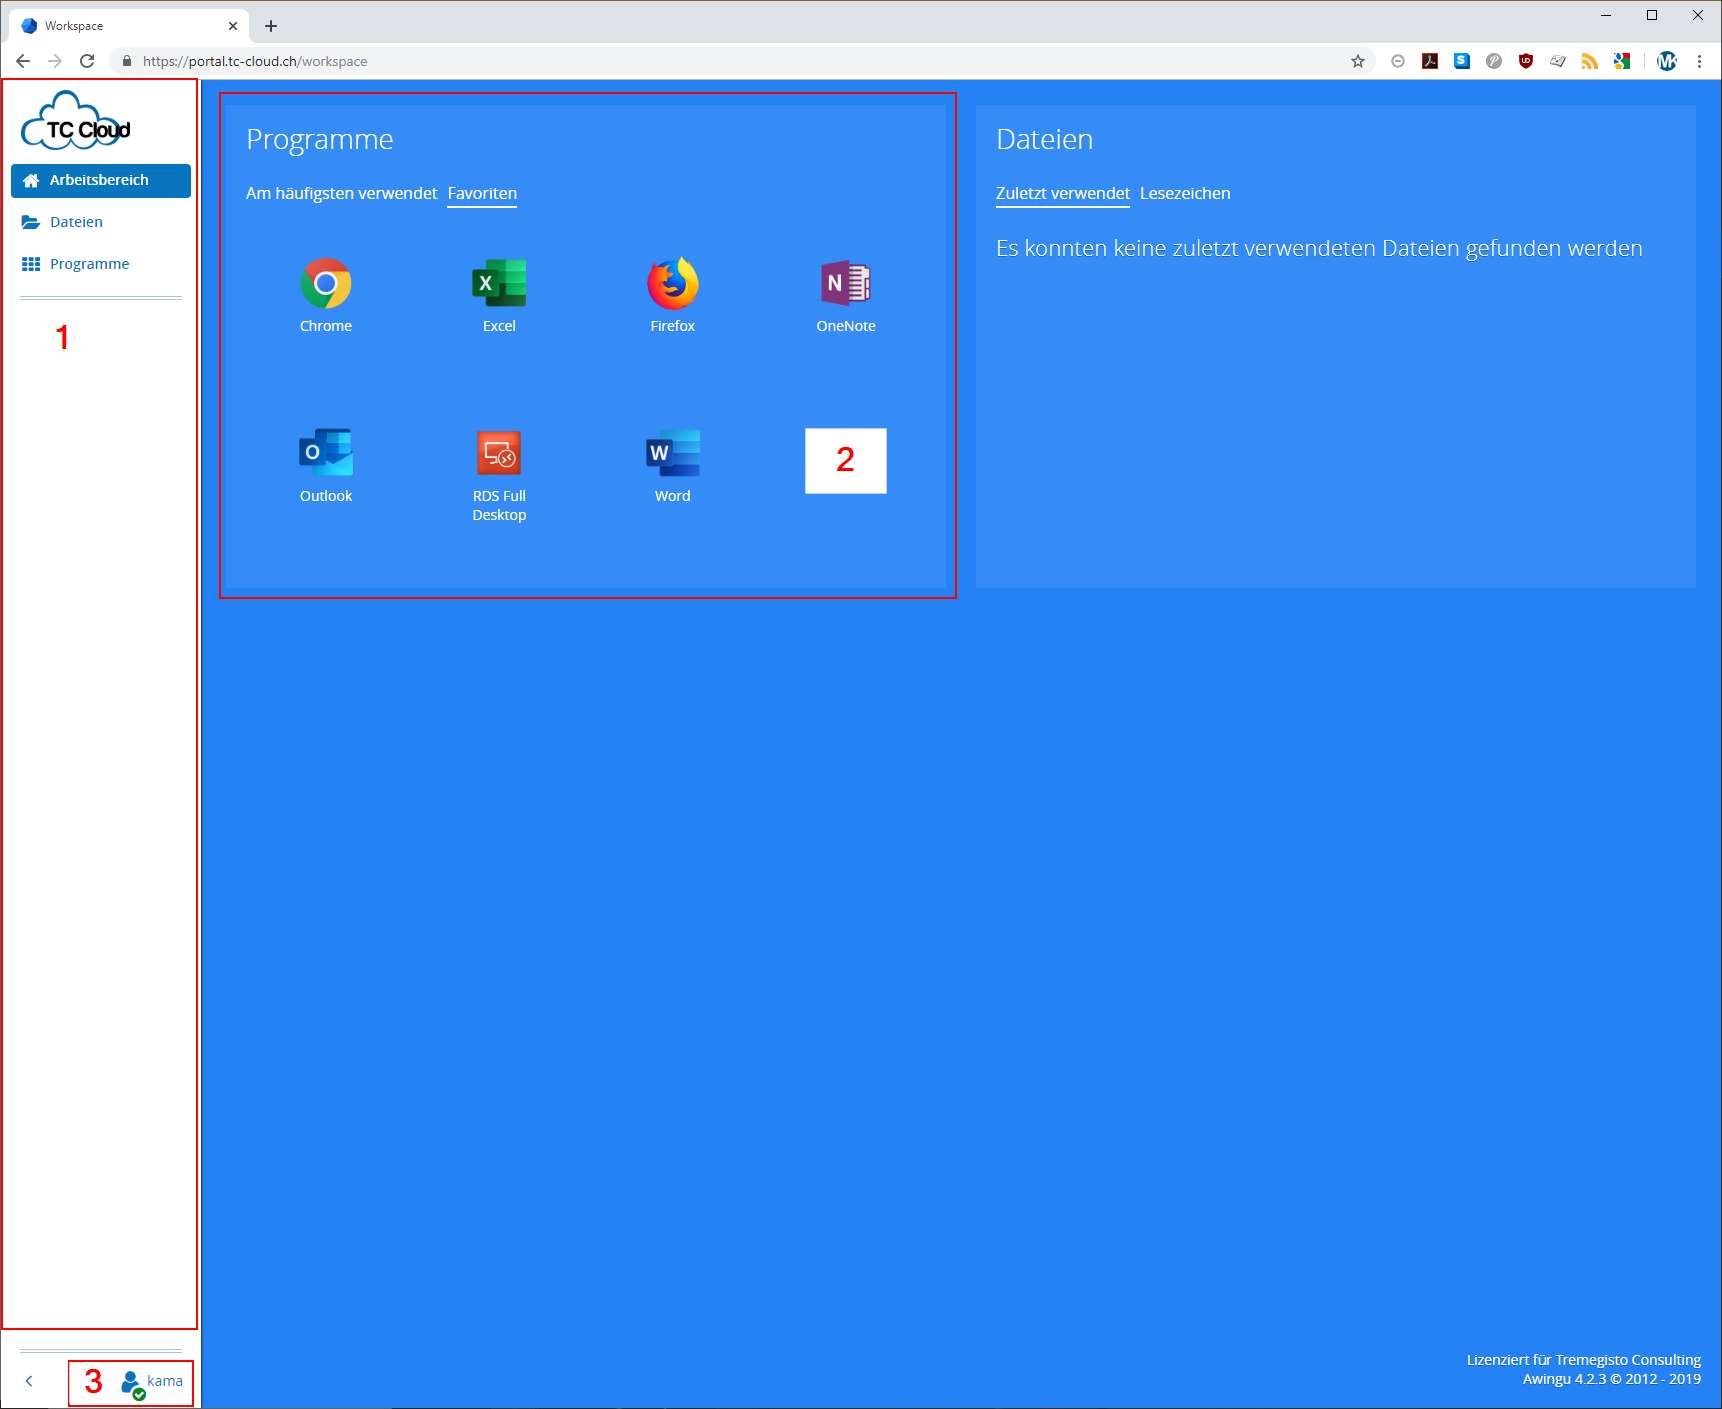The image size is (1722, 1409).
Task: Click the 'Es konnten keine zuletzt verwendeten Dateien' message
Action: point(1319,248)
